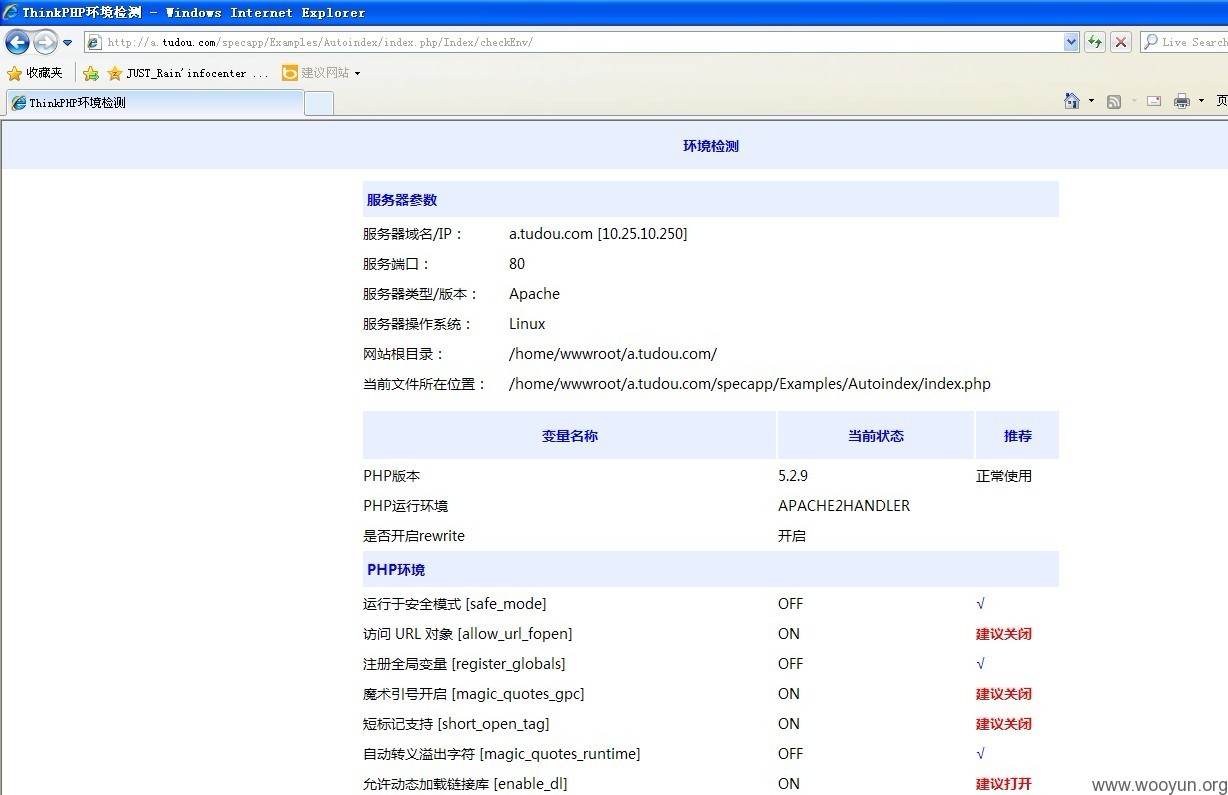Click 建议关闭 in the magic_quotes_gpc row
This screenshot has height=795, width=1228.
(1004, 694)
